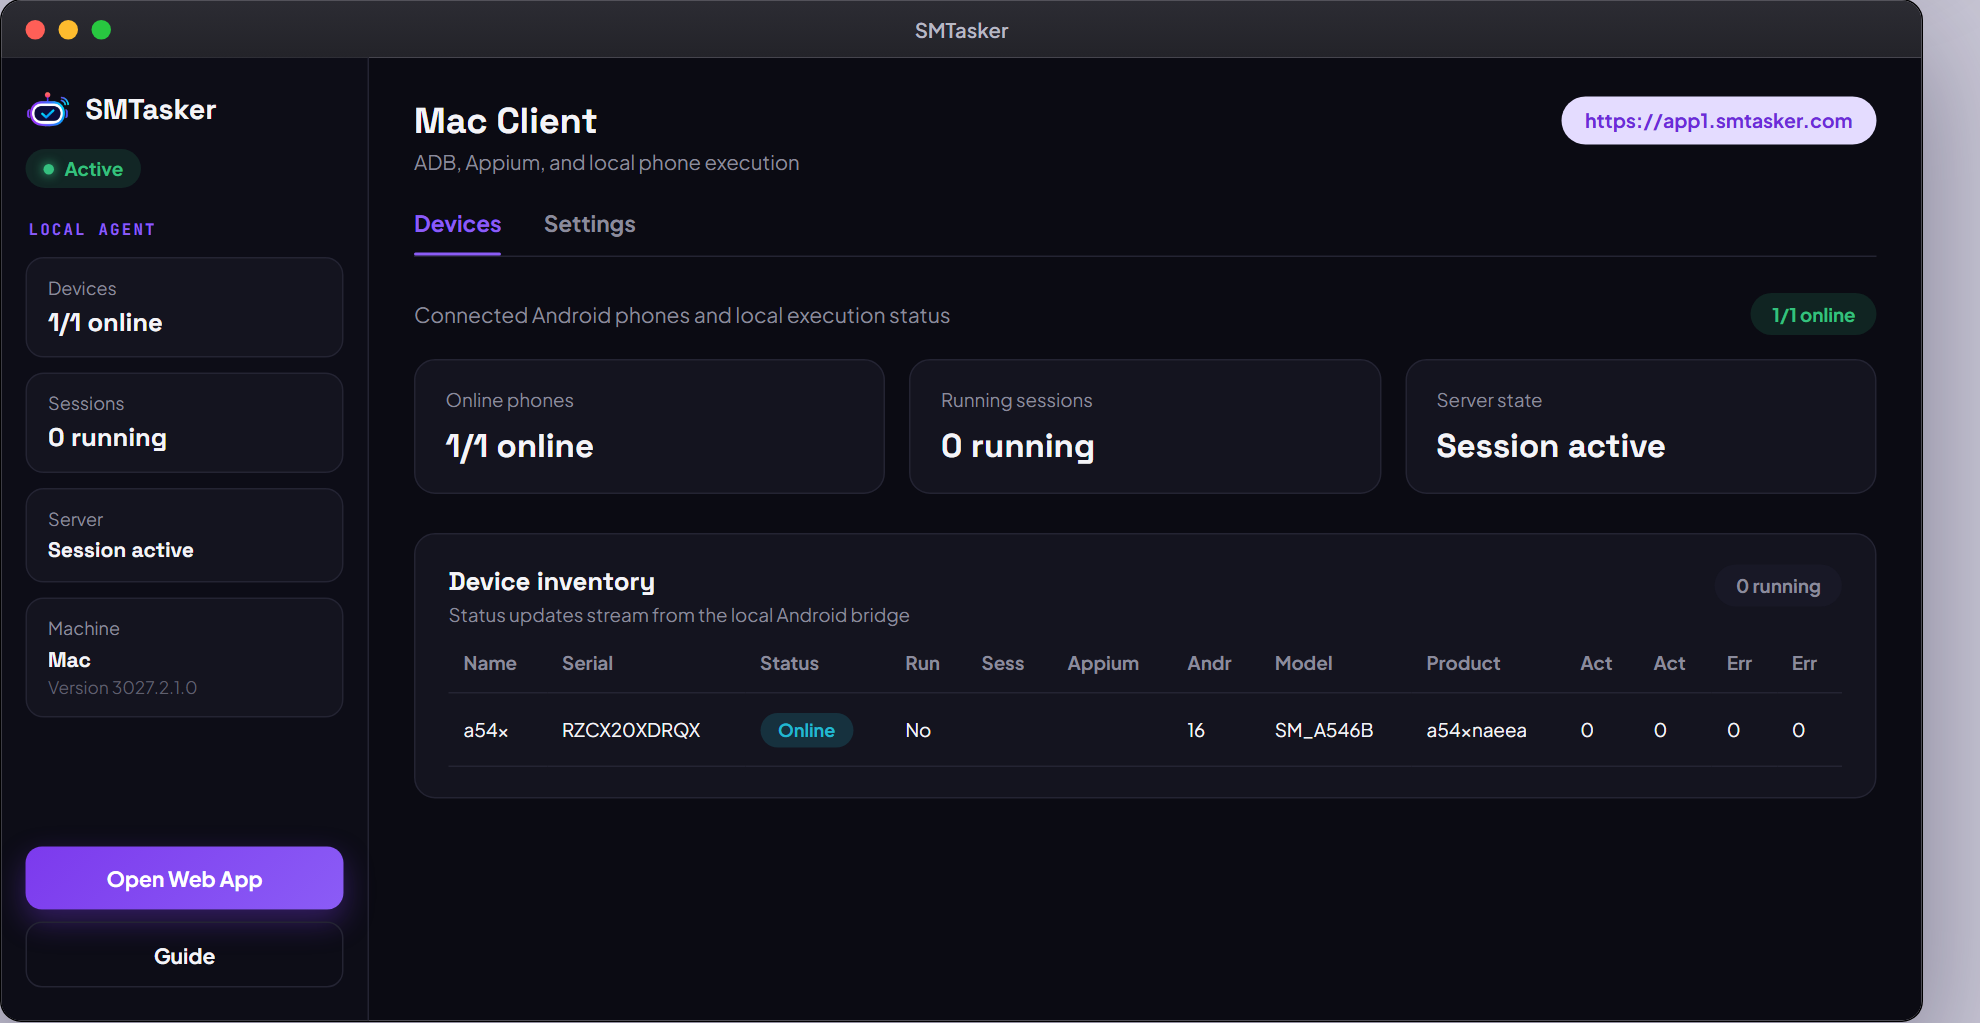The height and width of the screenshot is (1023, 1980).
Task: Select the Machine Mac version card
Action: click(x=184, y=657)
